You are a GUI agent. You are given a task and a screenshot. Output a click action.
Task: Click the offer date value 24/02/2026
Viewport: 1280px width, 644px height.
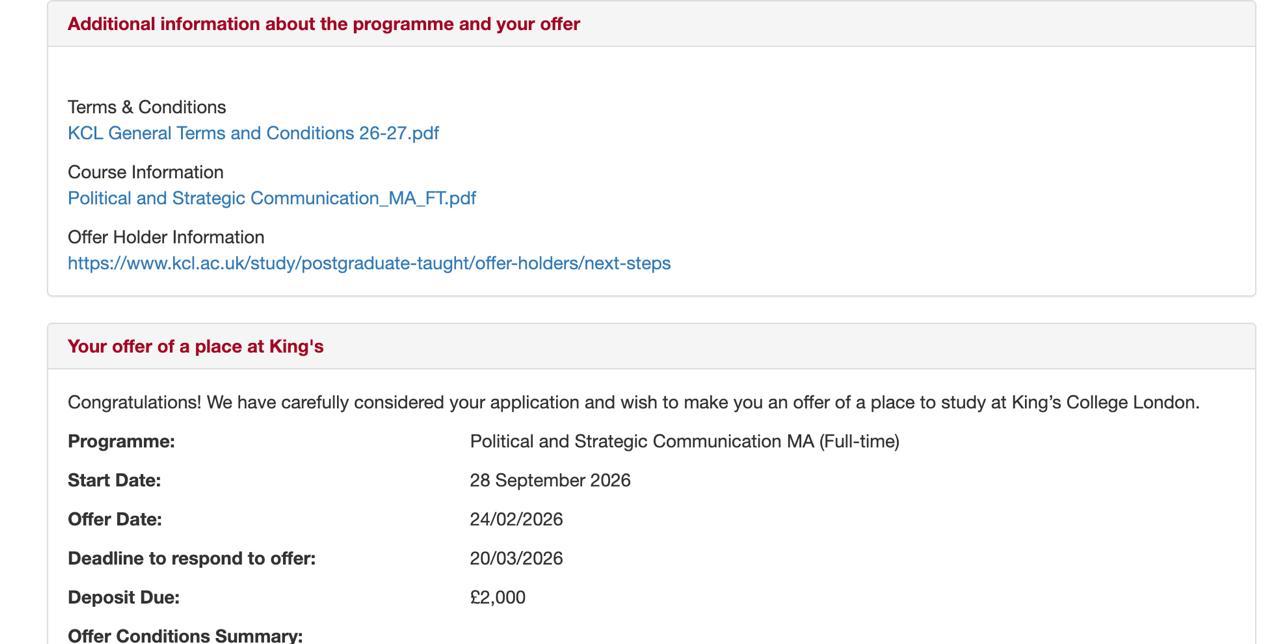pos(516,519)
